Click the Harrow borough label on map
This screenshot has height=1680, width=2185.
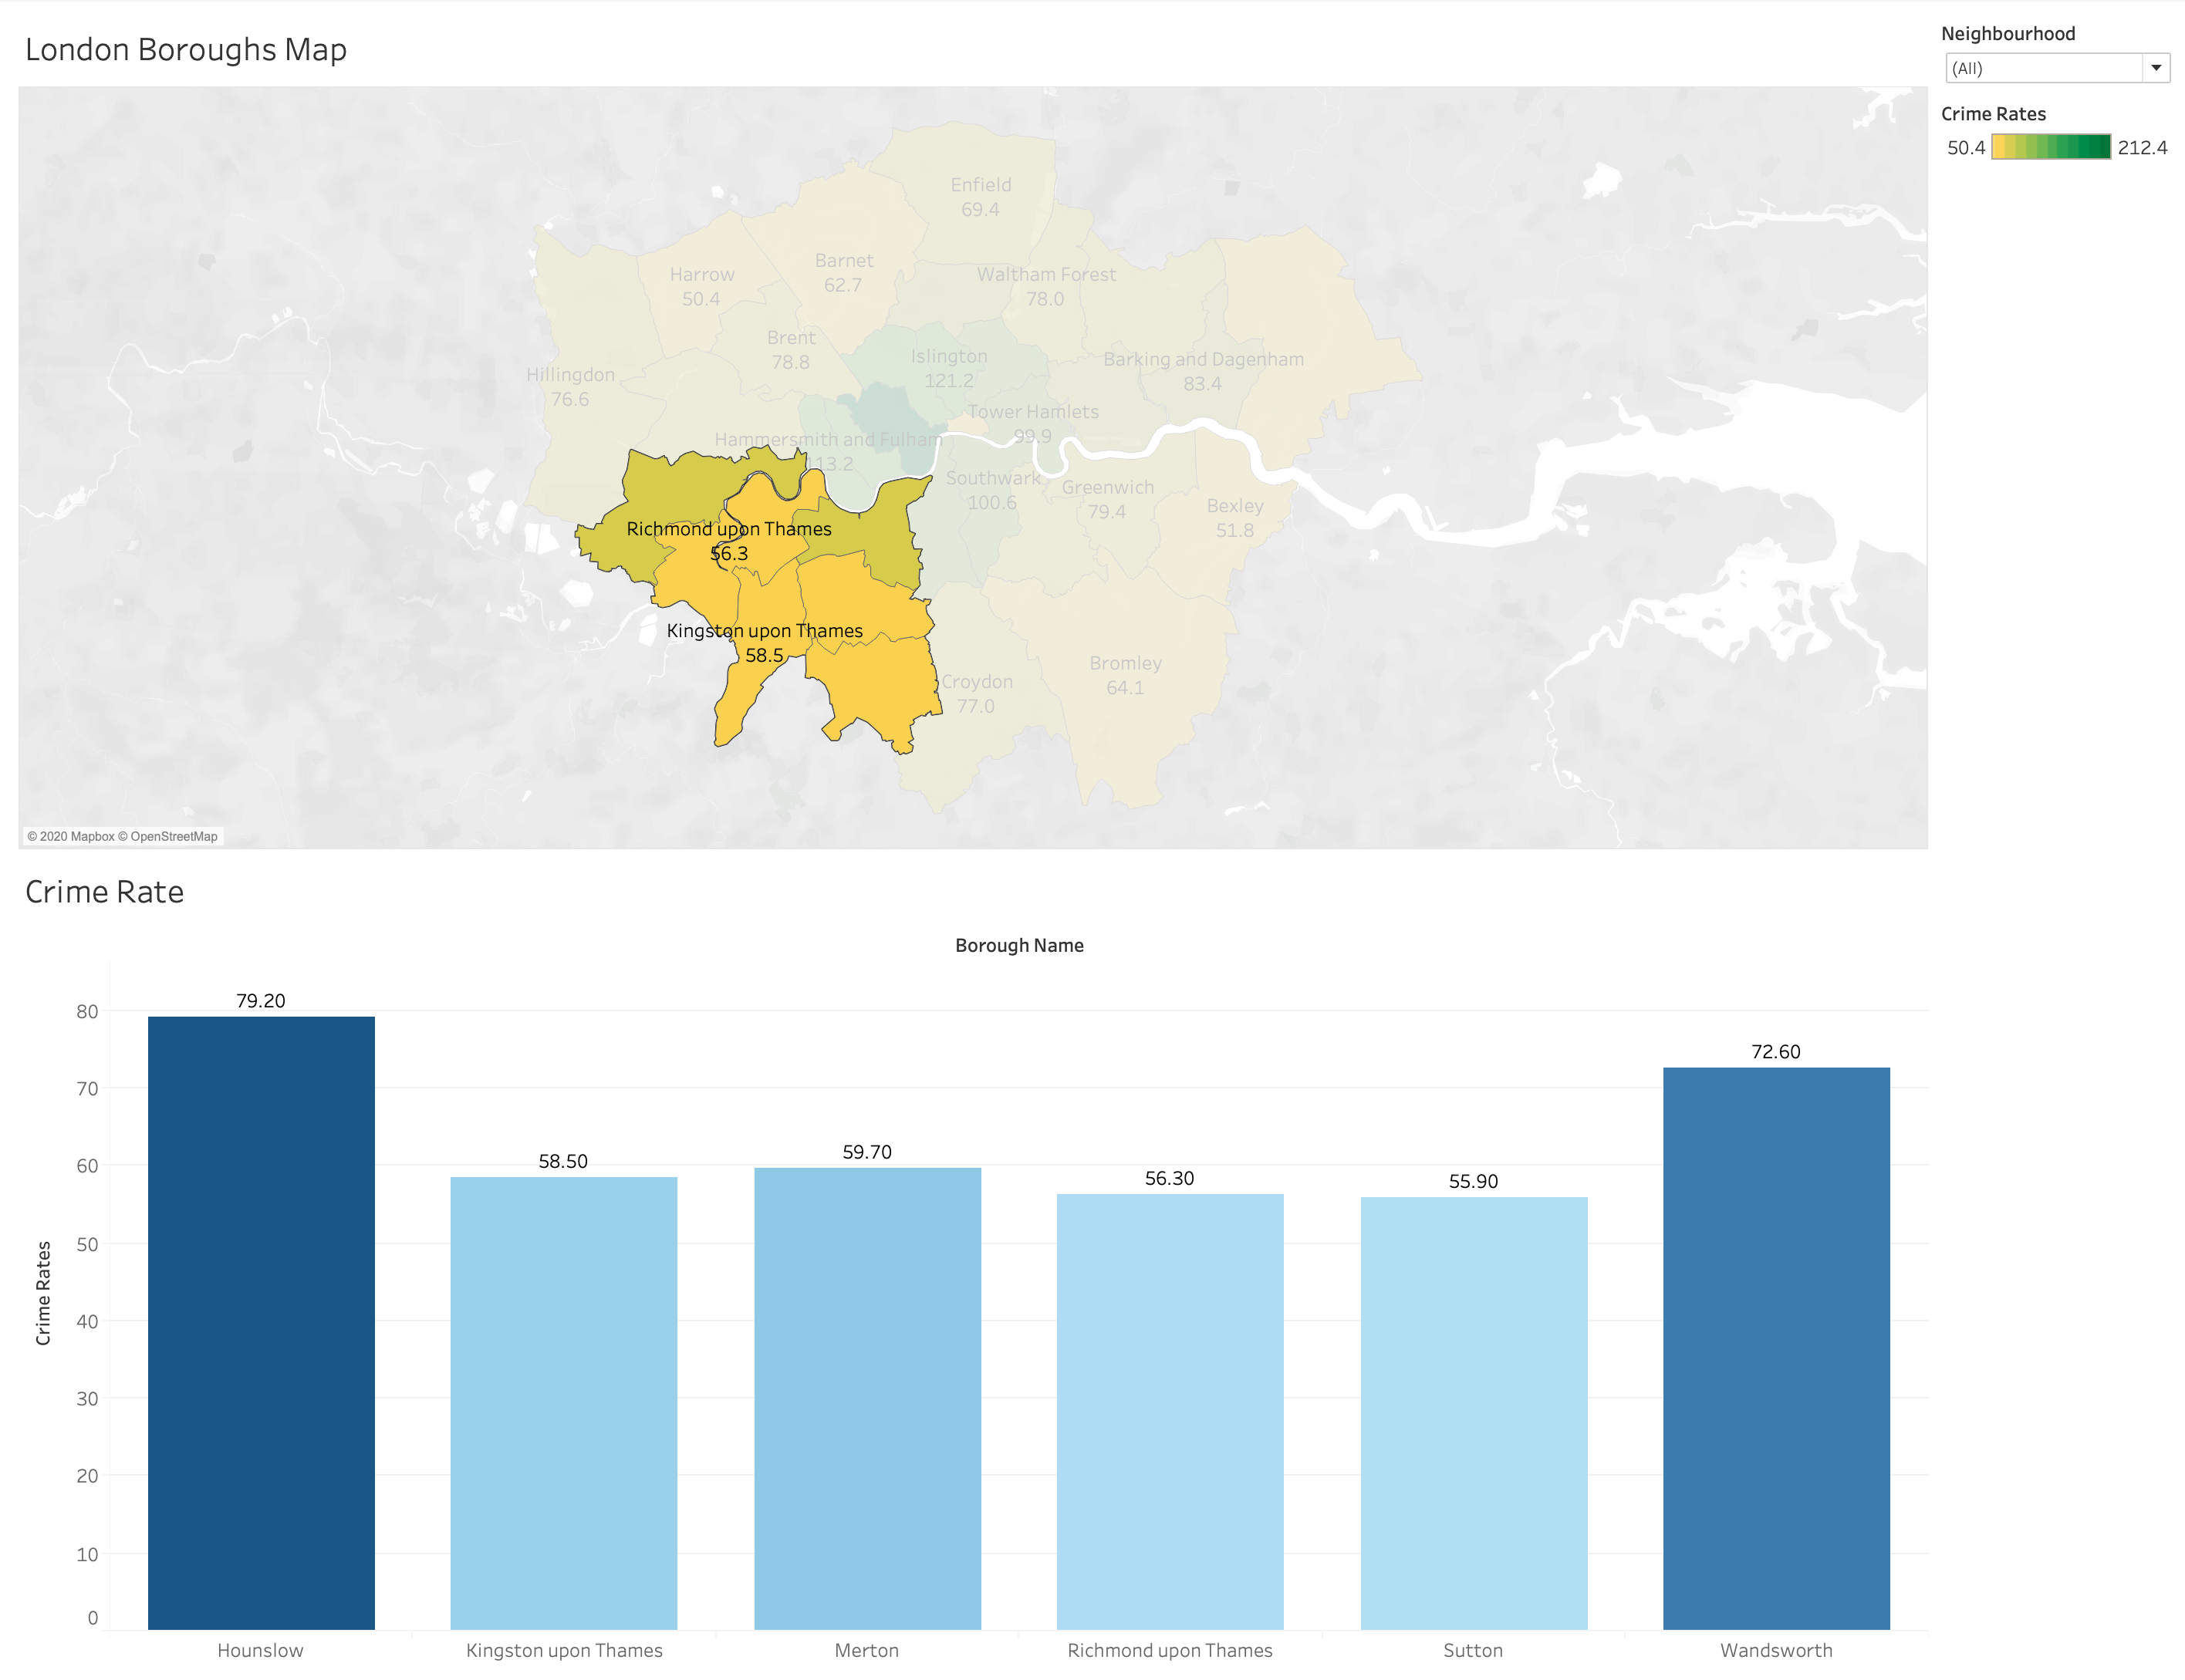tap(702, 275)
